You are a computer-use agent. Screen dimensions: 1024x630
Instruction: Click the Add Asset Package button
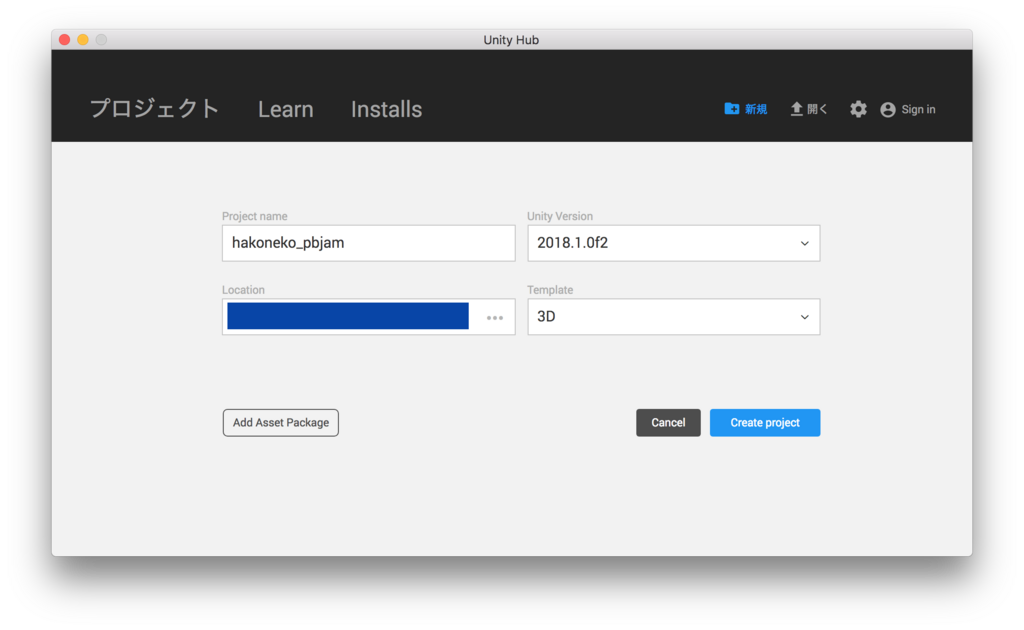click(x=281, y=423)
